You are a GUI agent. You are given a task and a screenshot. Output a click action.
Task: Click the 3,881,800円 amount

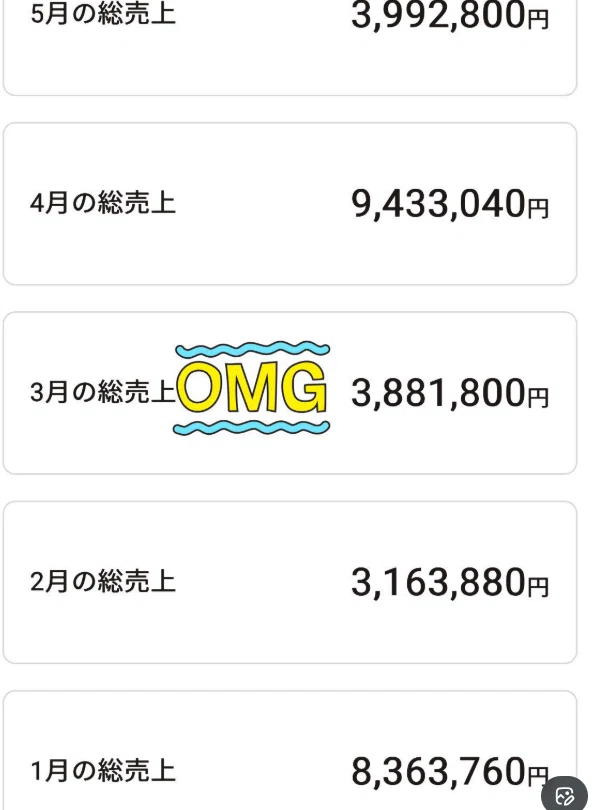coord(450,393)
